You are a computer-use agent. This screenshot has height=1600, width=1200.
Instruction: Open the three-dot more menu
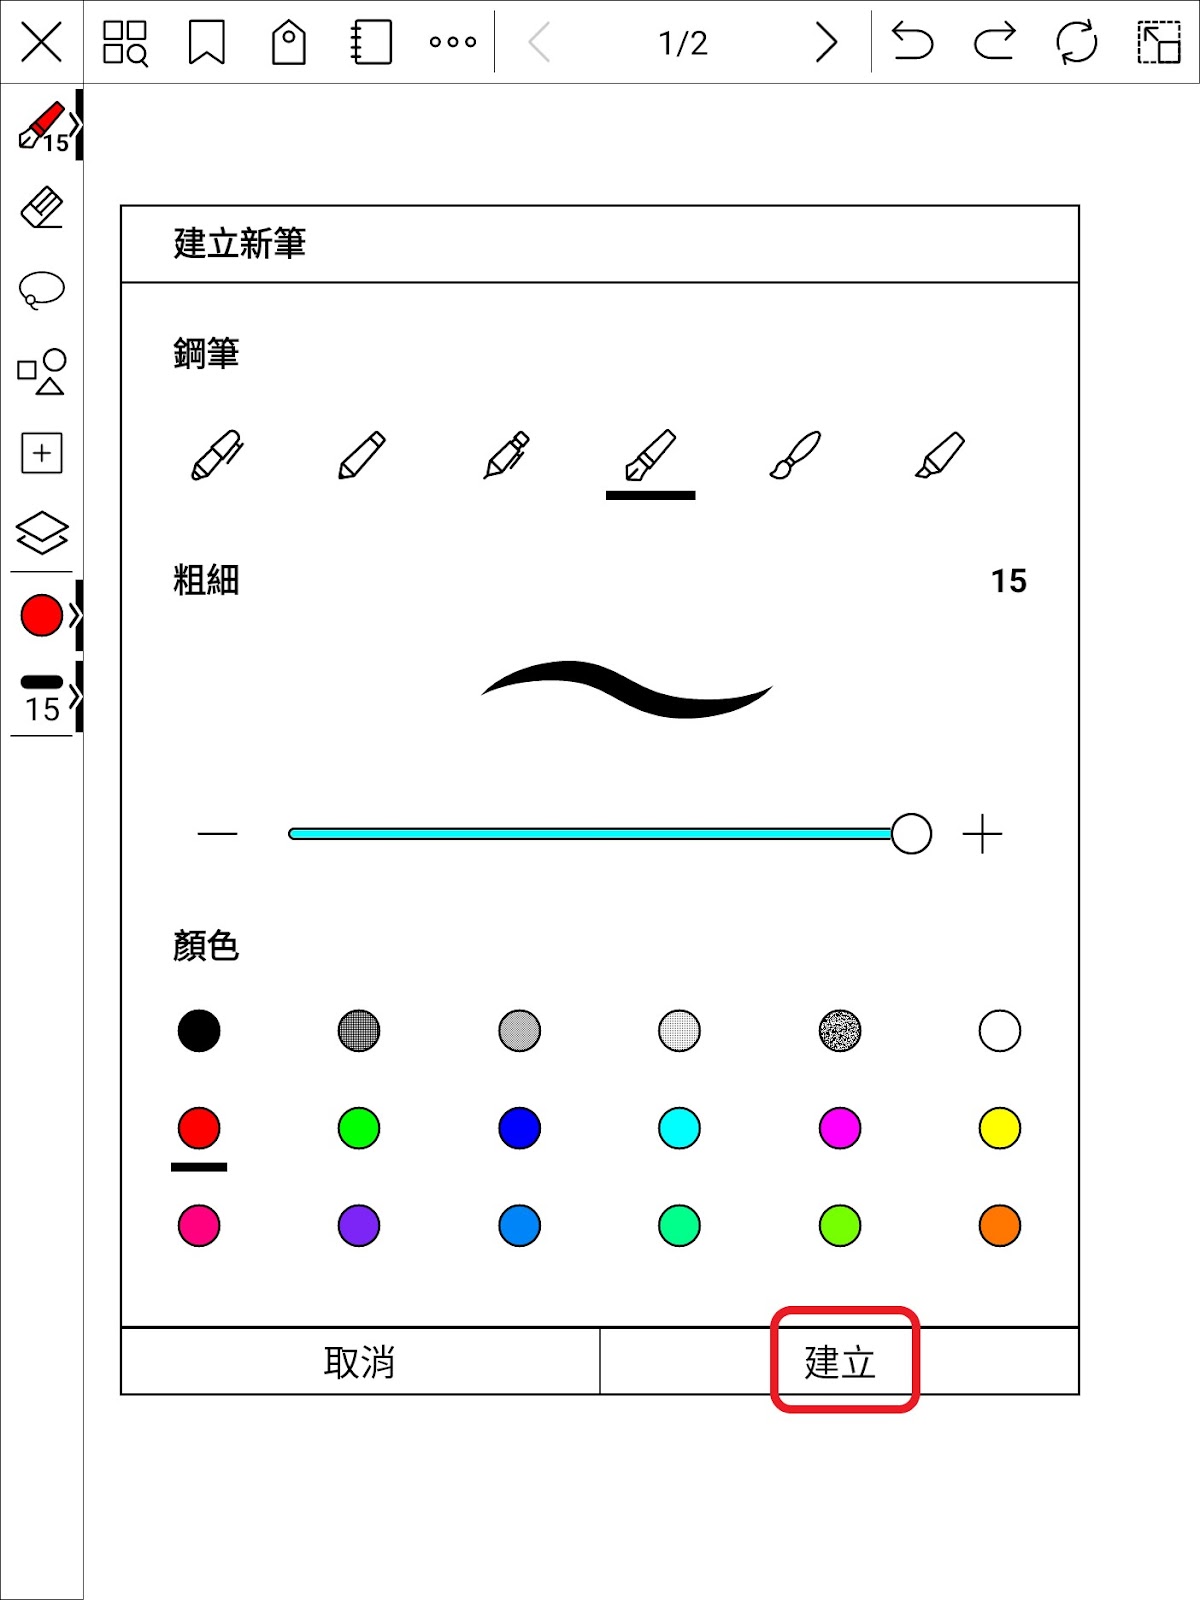click(453, 42)
